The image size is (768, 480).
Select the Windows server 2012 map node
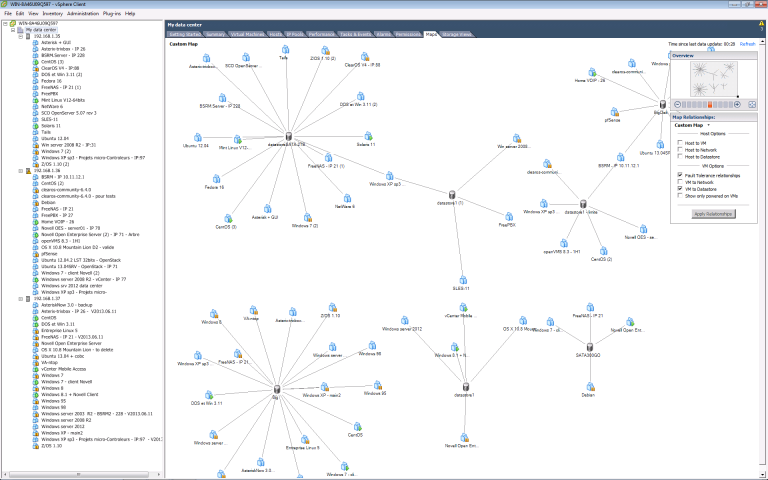[x=405, y=321]
